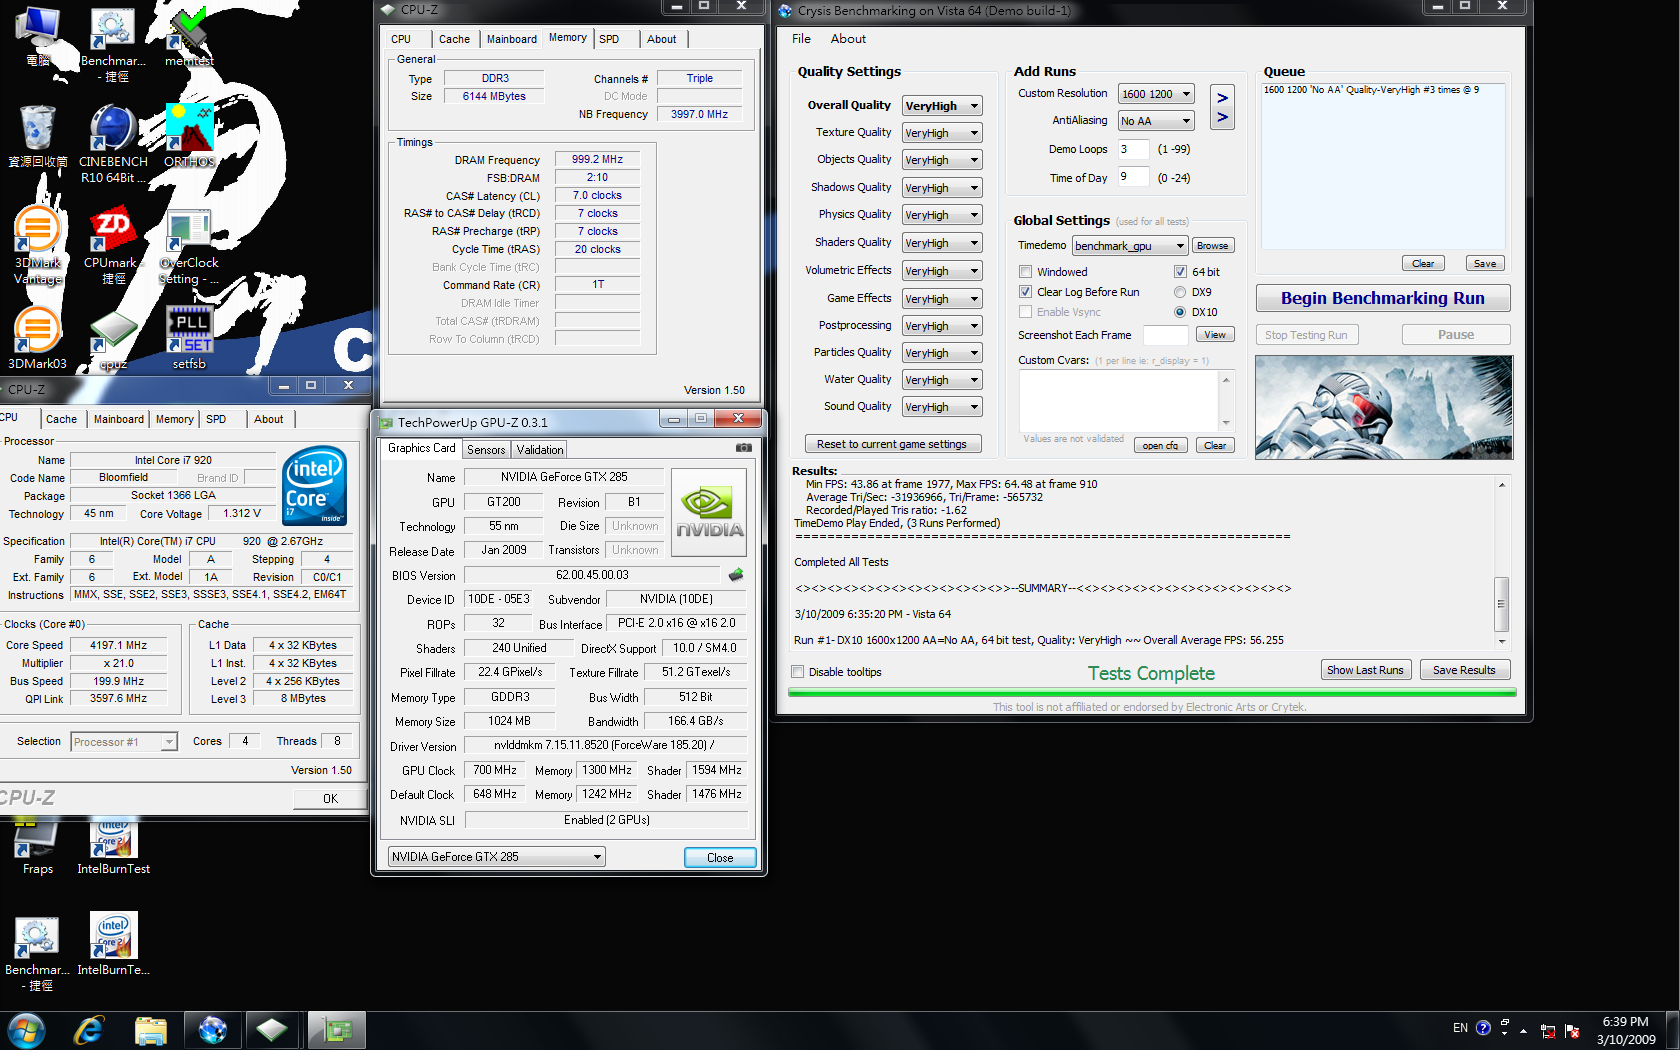Open the Texture Quality dropdown
This screenshot has width=1680, height=1050.
click(942, 133)
